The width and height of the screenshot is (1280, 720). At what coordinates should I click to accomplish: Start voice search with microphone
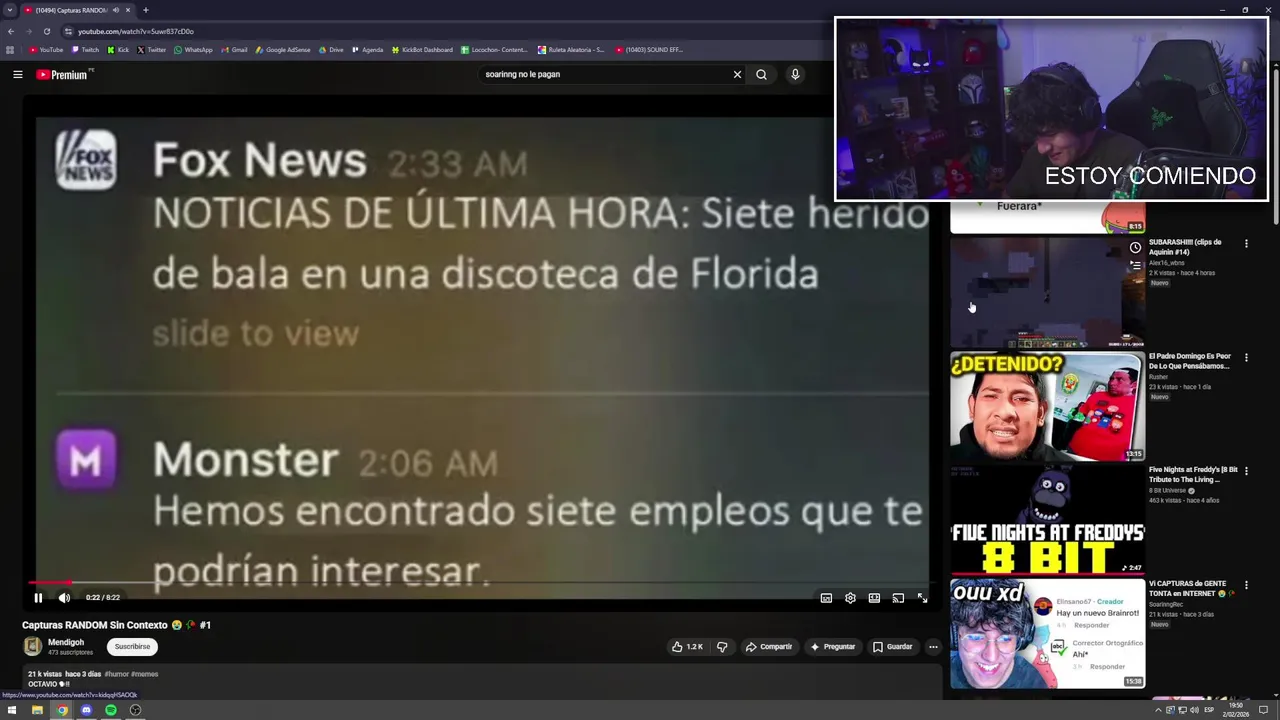795,74
